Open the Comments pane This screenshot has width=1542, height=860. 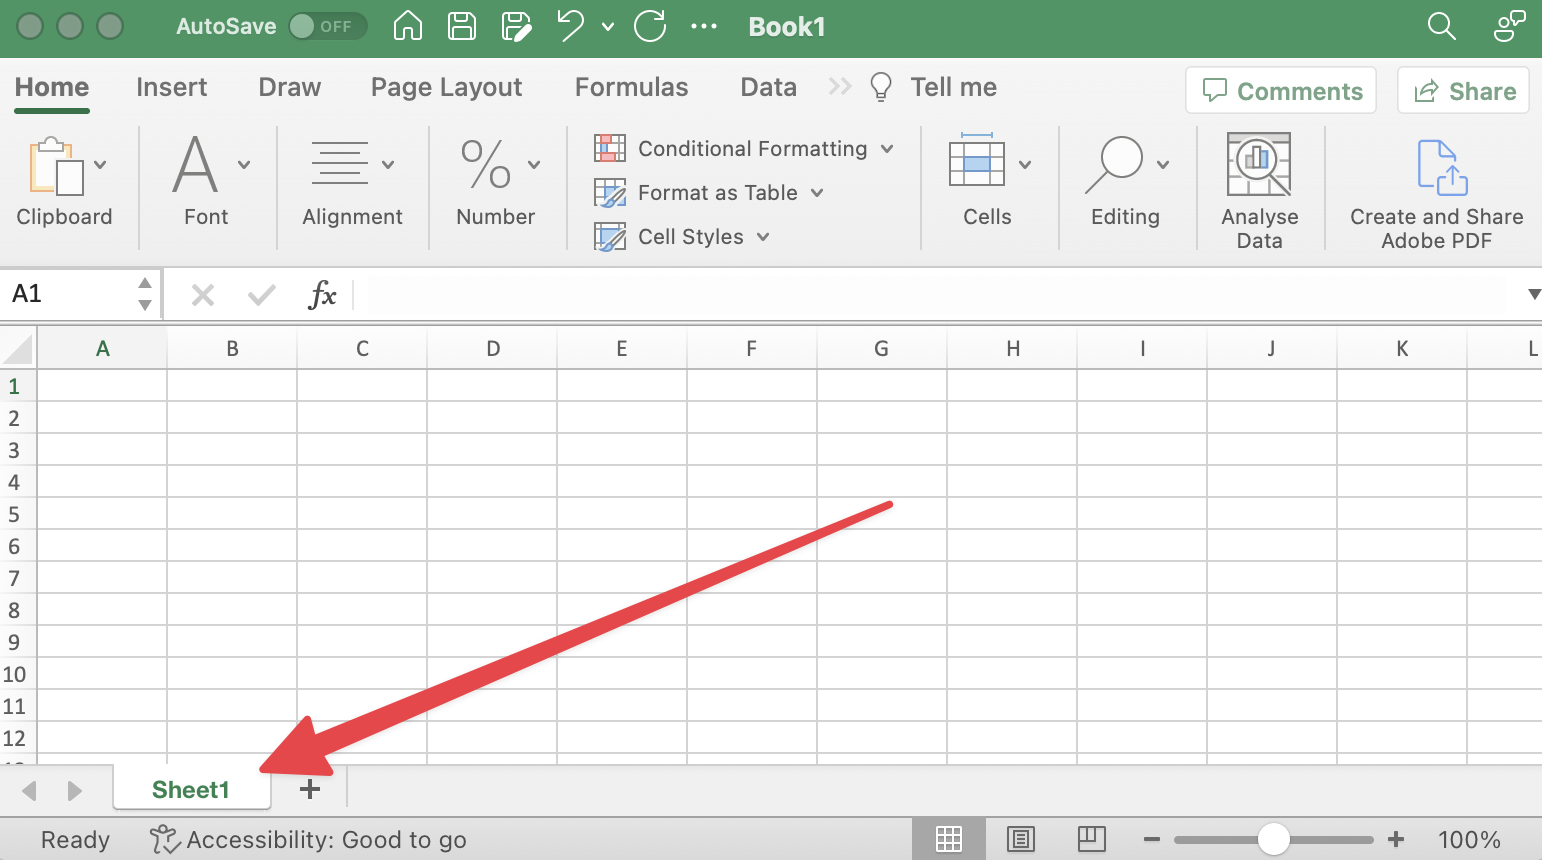click(x=1281, y=91)
